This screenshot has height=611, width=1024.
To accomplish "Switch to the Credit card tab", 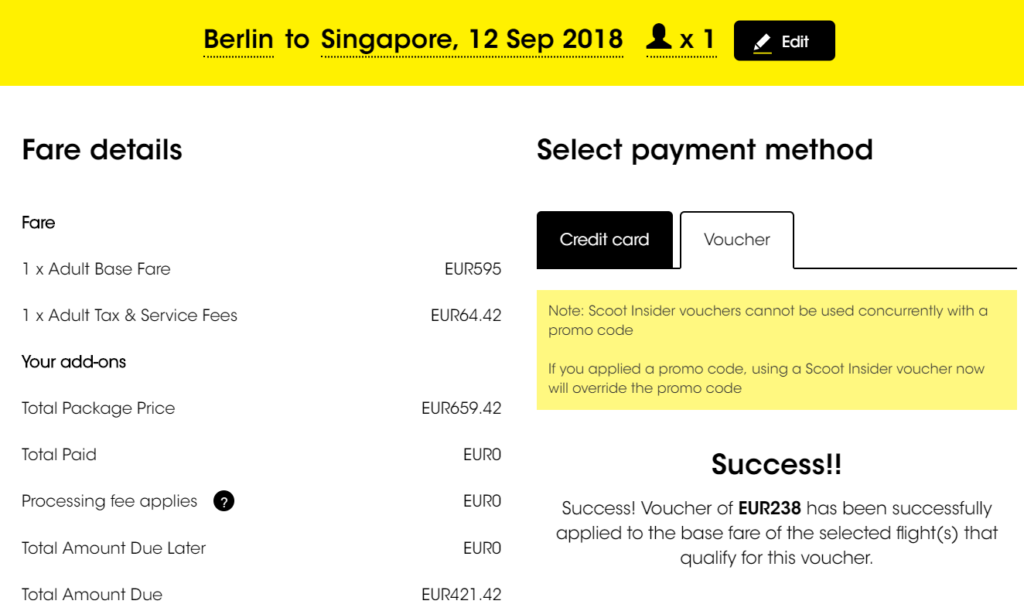I will [605, 240].
